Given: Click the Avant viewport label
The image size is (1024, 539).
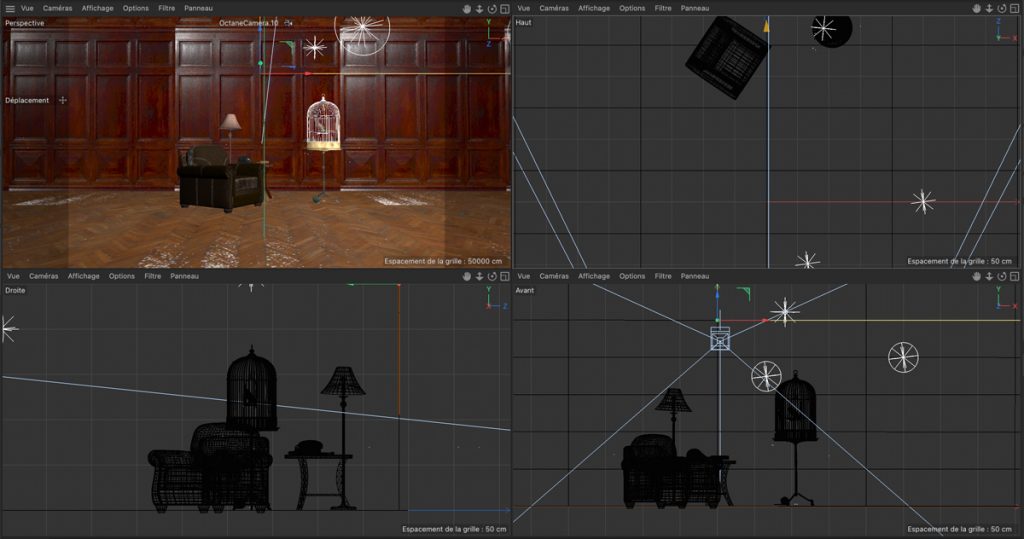Looking at the screenshot, I should (525, 290).
